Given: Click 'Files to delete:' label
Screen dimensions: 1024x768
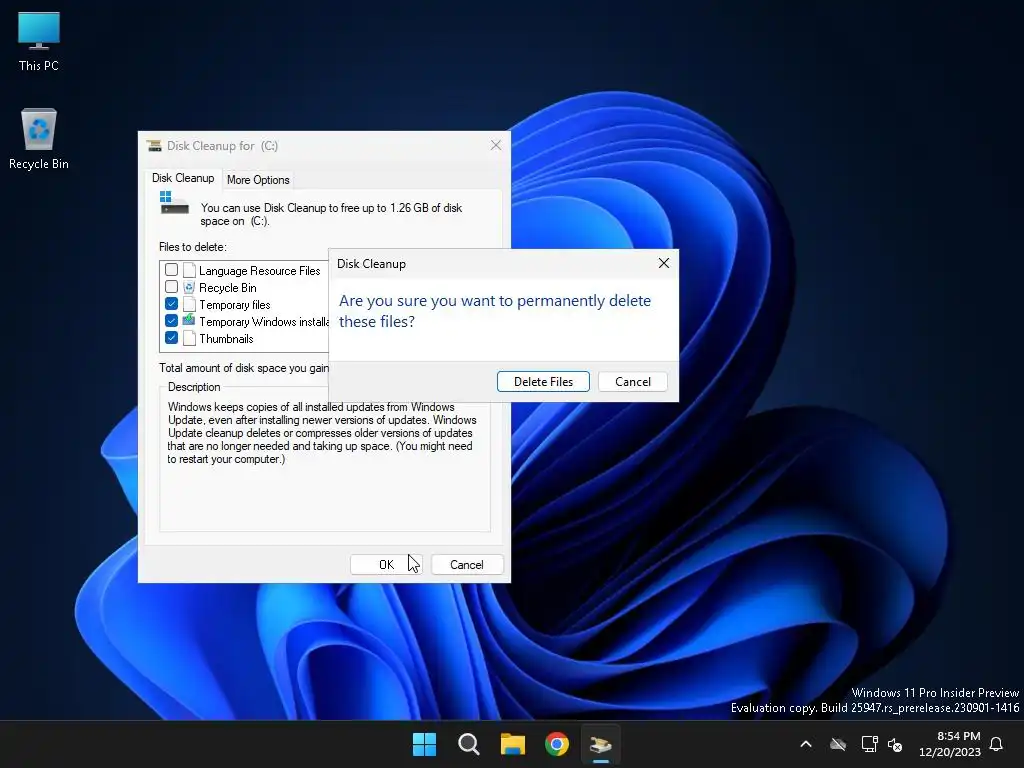Looking at the screenshot, I should click(x=193, y=247).
